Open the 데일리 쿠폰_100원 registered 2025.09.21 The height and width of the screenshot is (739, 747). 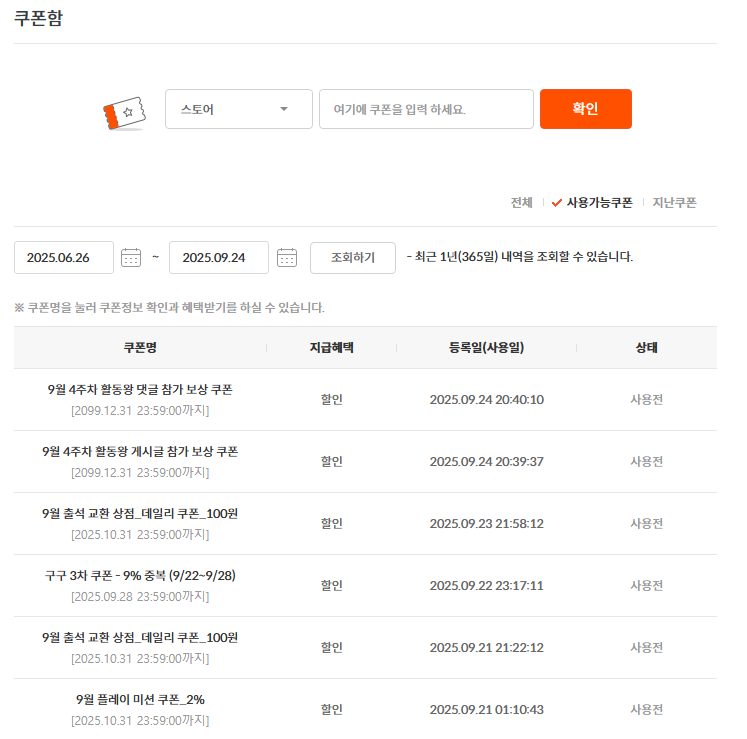[x=140, y=637]
